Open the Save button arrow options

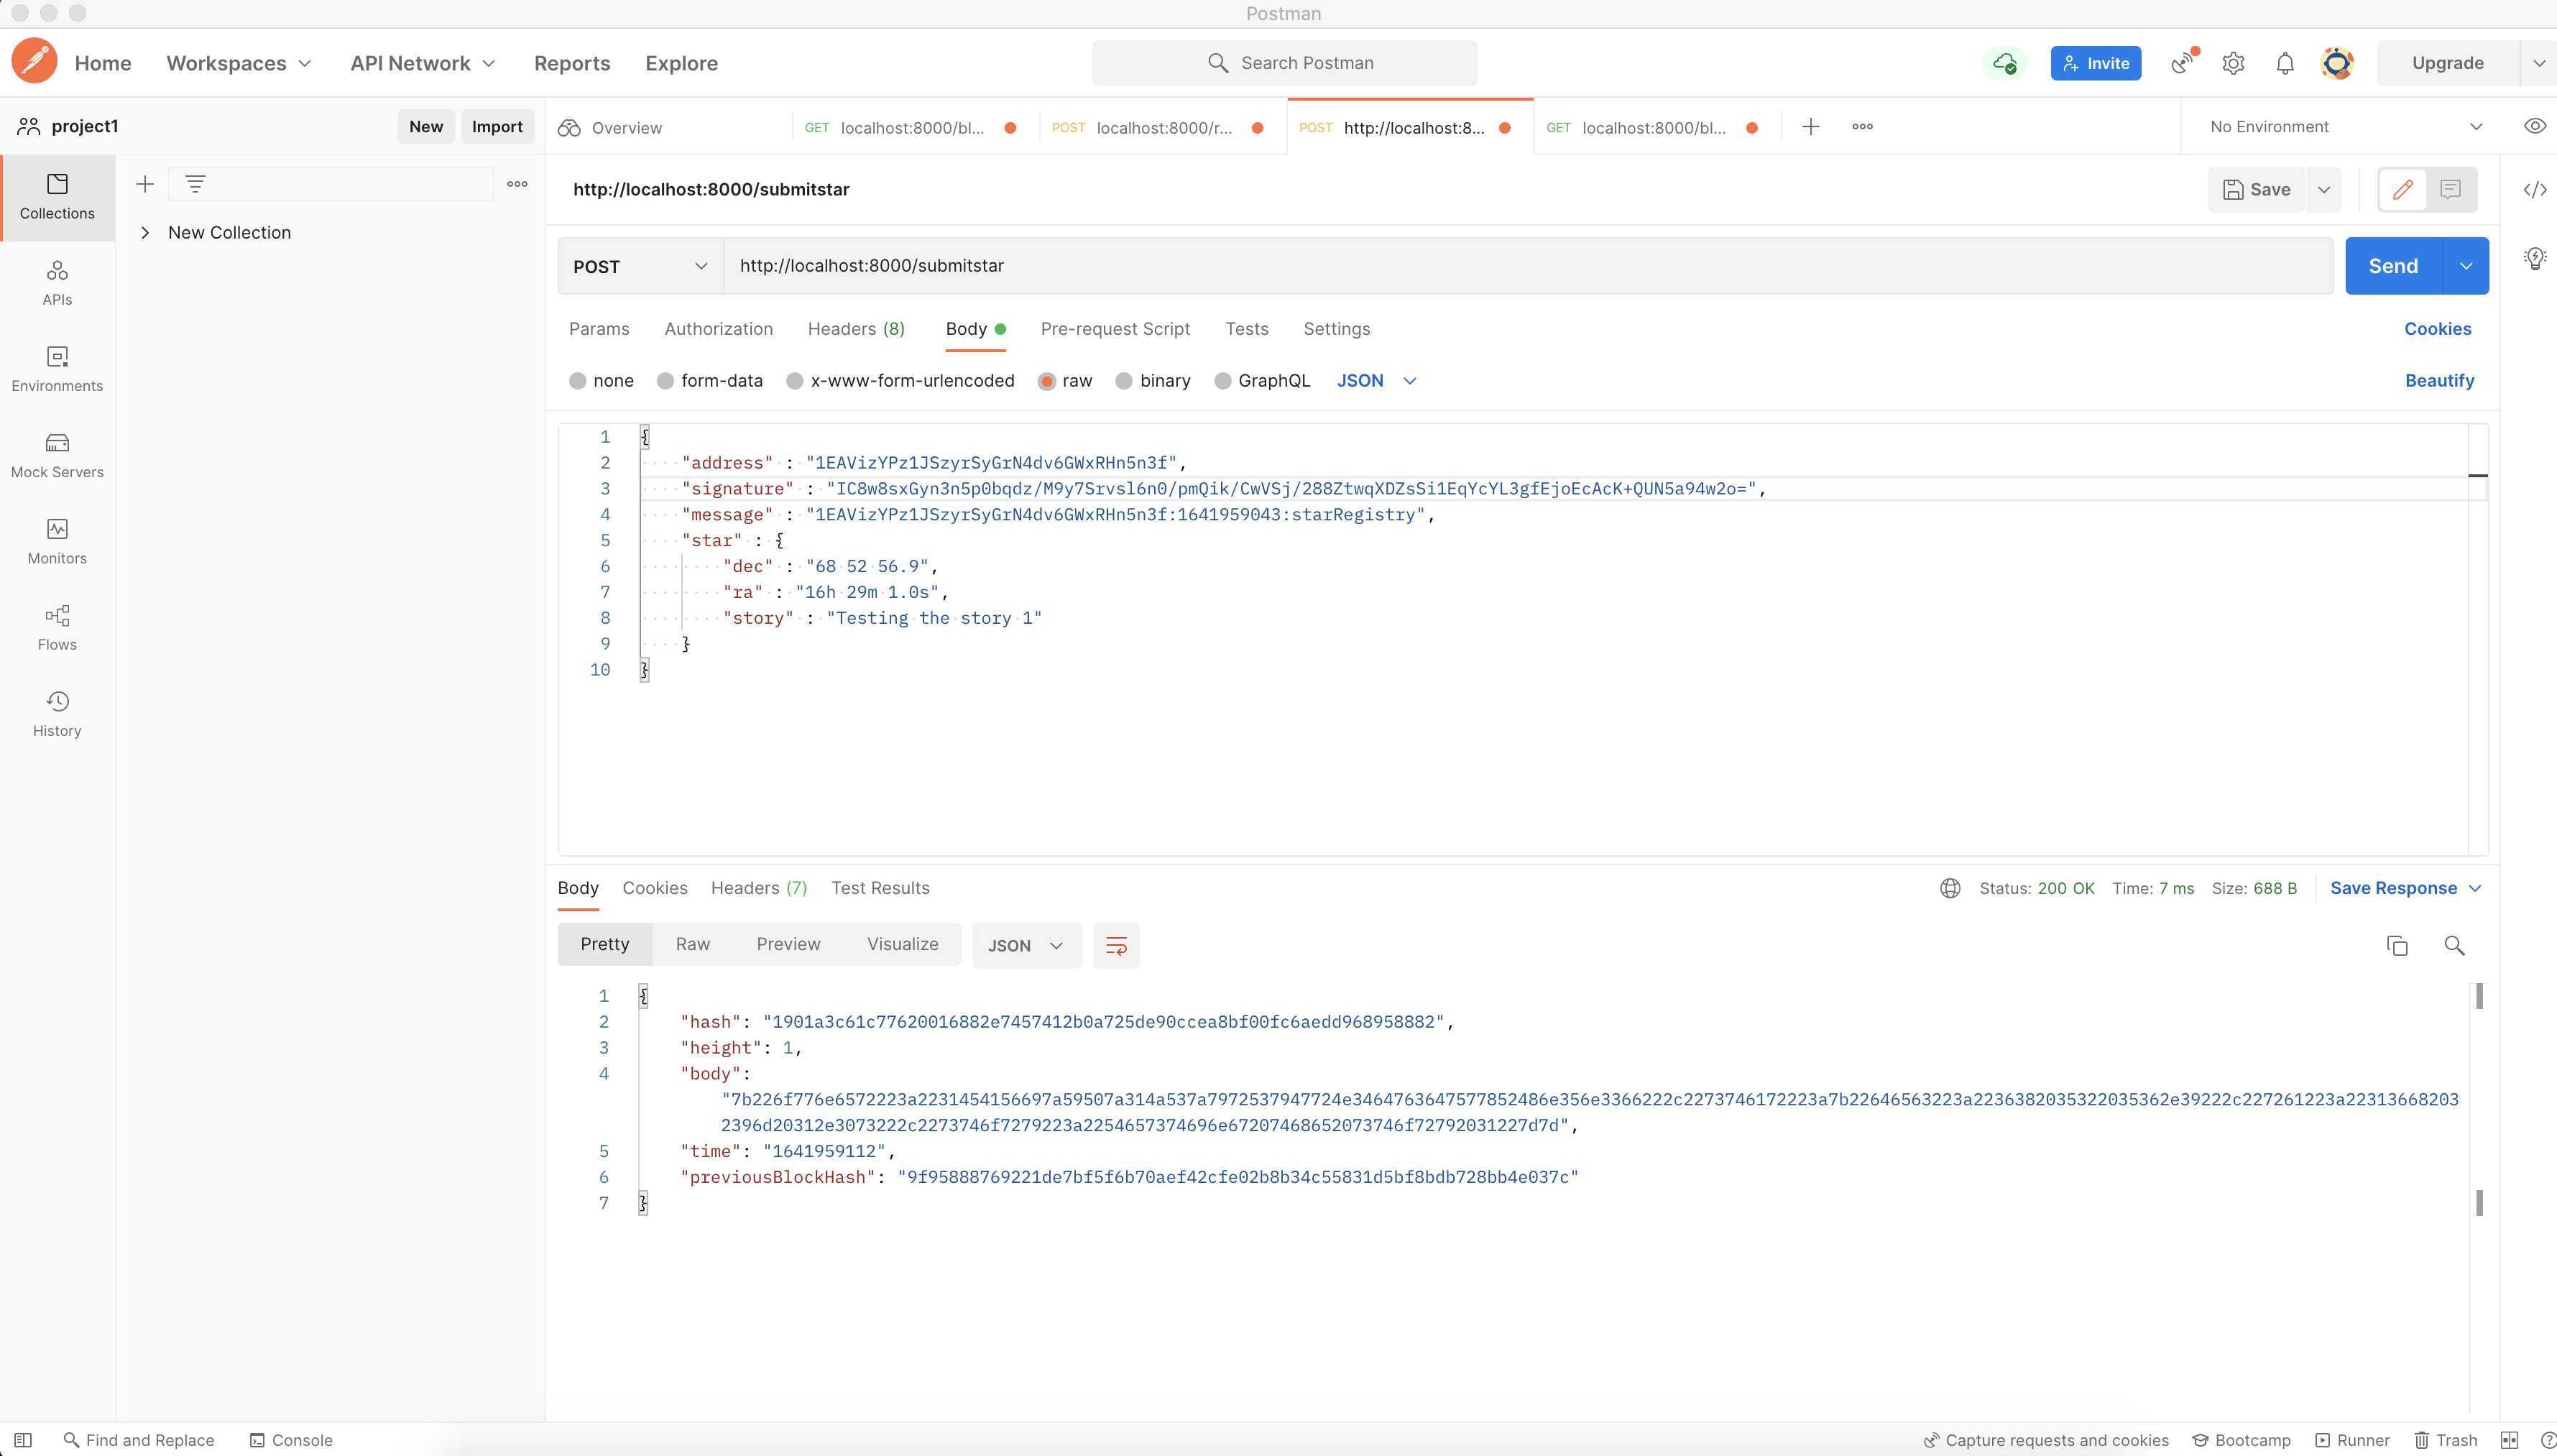(2324, 189)
